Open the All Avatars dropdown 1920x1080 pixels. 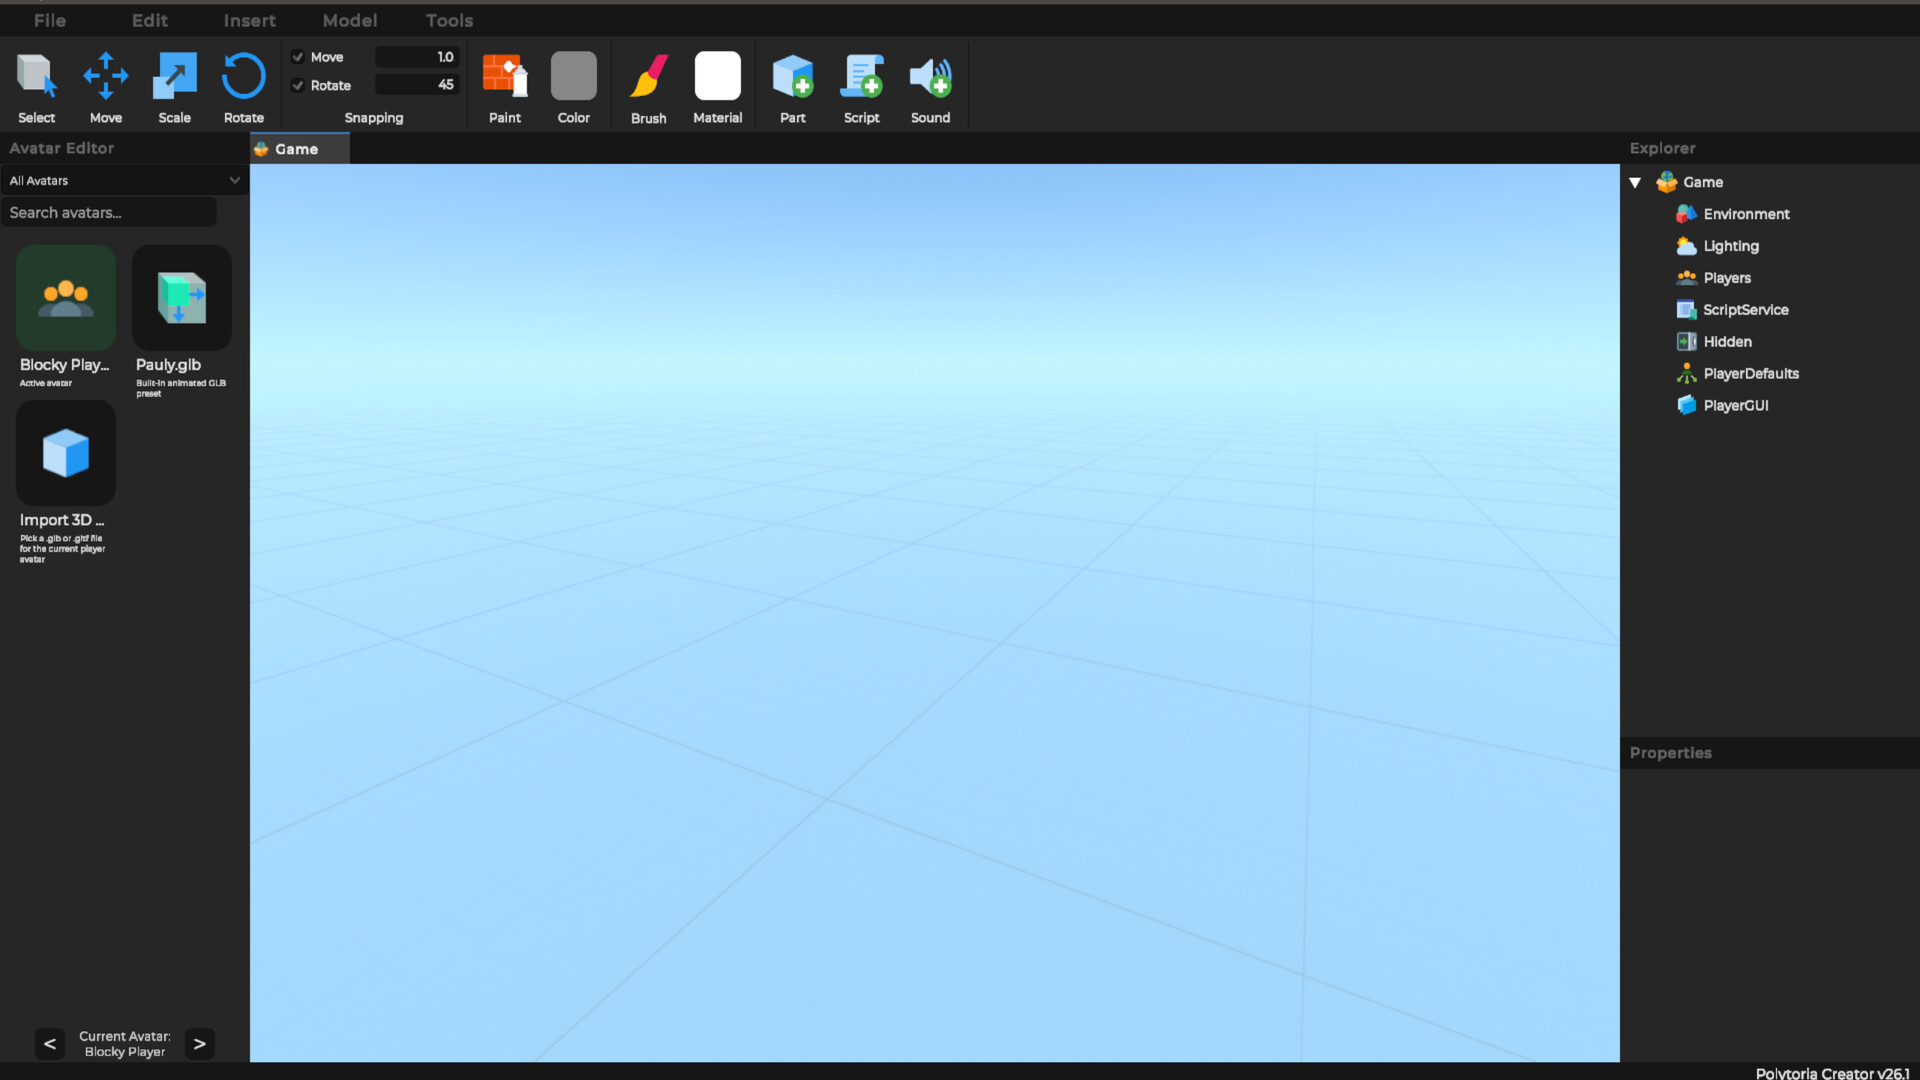click(124, 181)
